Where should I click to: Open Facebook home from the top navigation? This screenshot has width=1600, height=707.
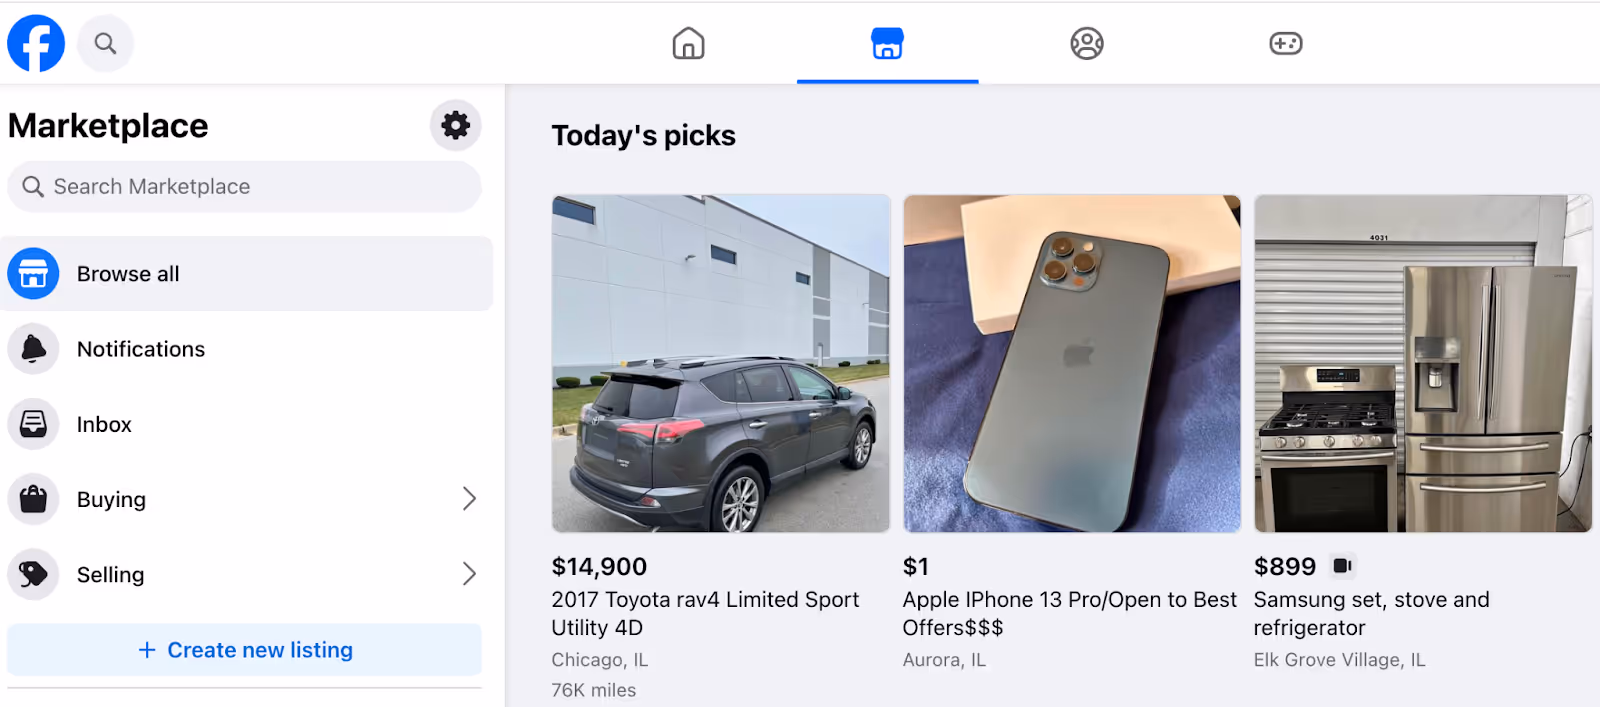(x=687, y=43)
